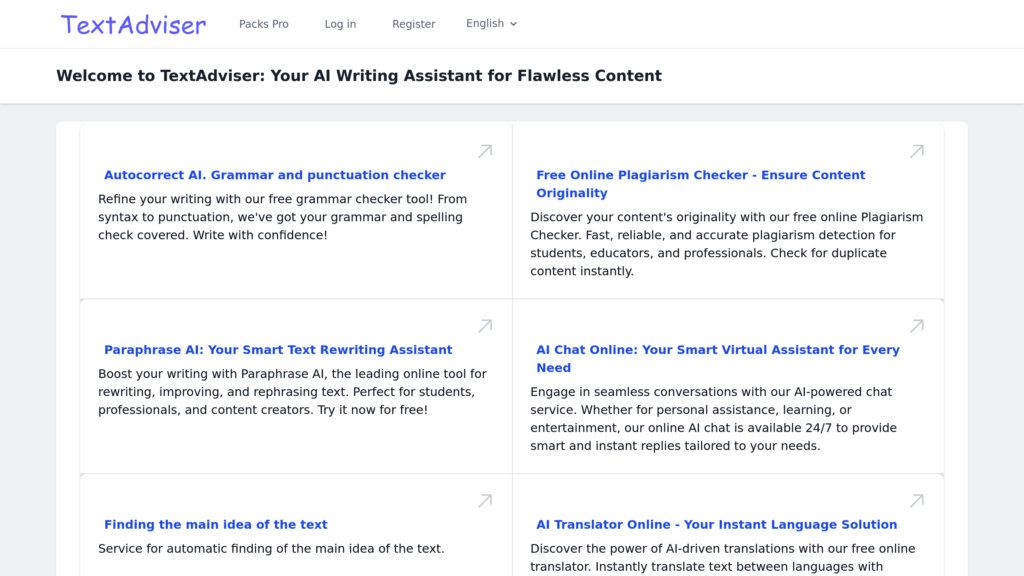Open the arrow icon on Autocorrect AI card
Image resolution: width=1024 pixels, height=576 pixels.
(x=485, y=152)
